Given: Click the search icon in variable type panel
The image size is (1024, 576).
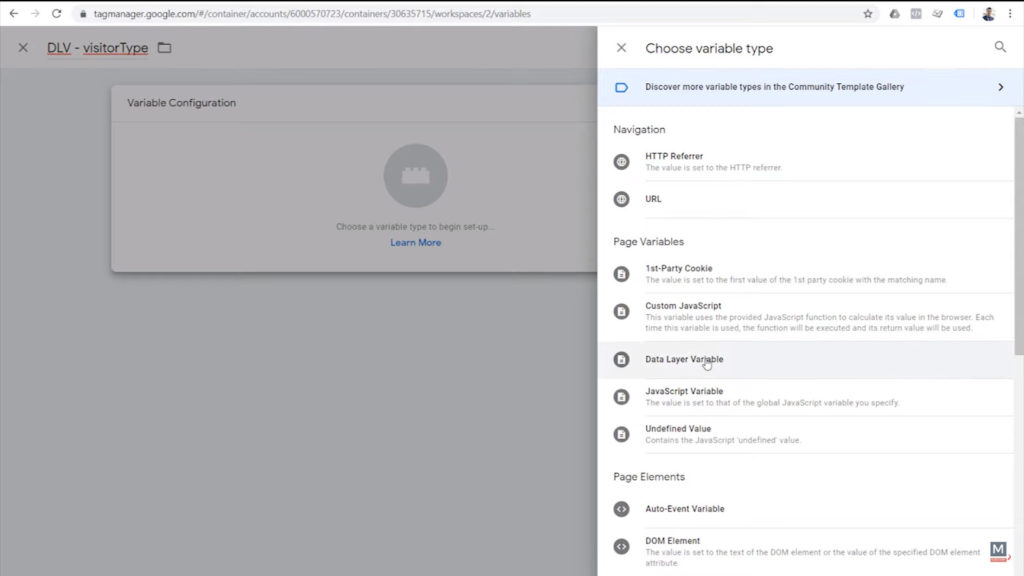Looking at the screenshot, I should point(1000,47).
